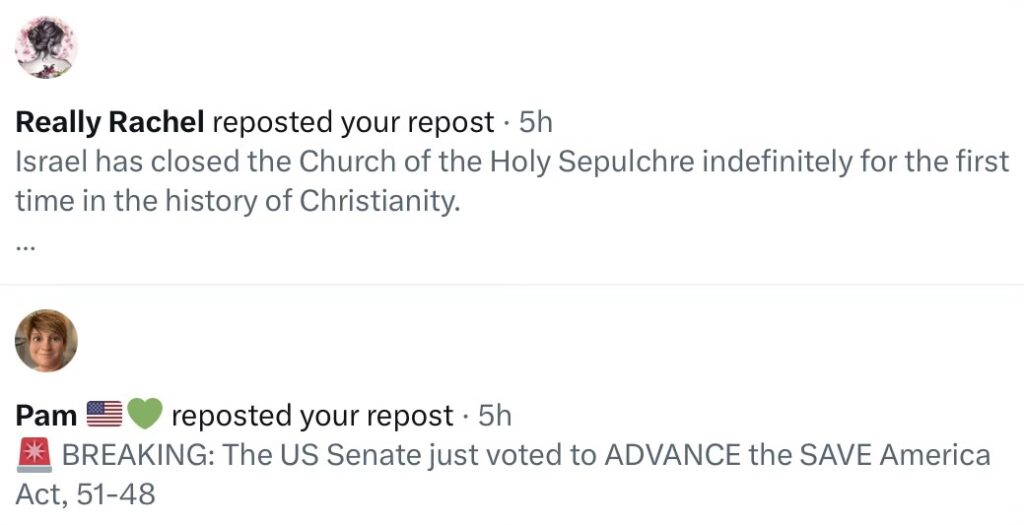Click "time in the history of Christianity" line
This screenshot has width=1024, height=525.
point(237,201)
